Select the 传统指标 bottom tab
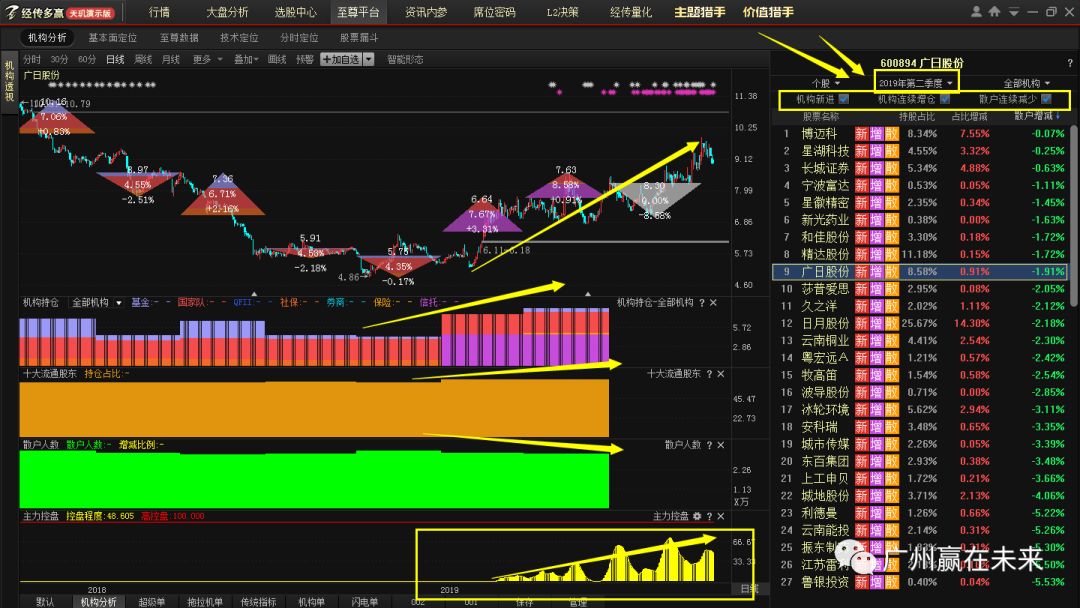 pos(258,602)
